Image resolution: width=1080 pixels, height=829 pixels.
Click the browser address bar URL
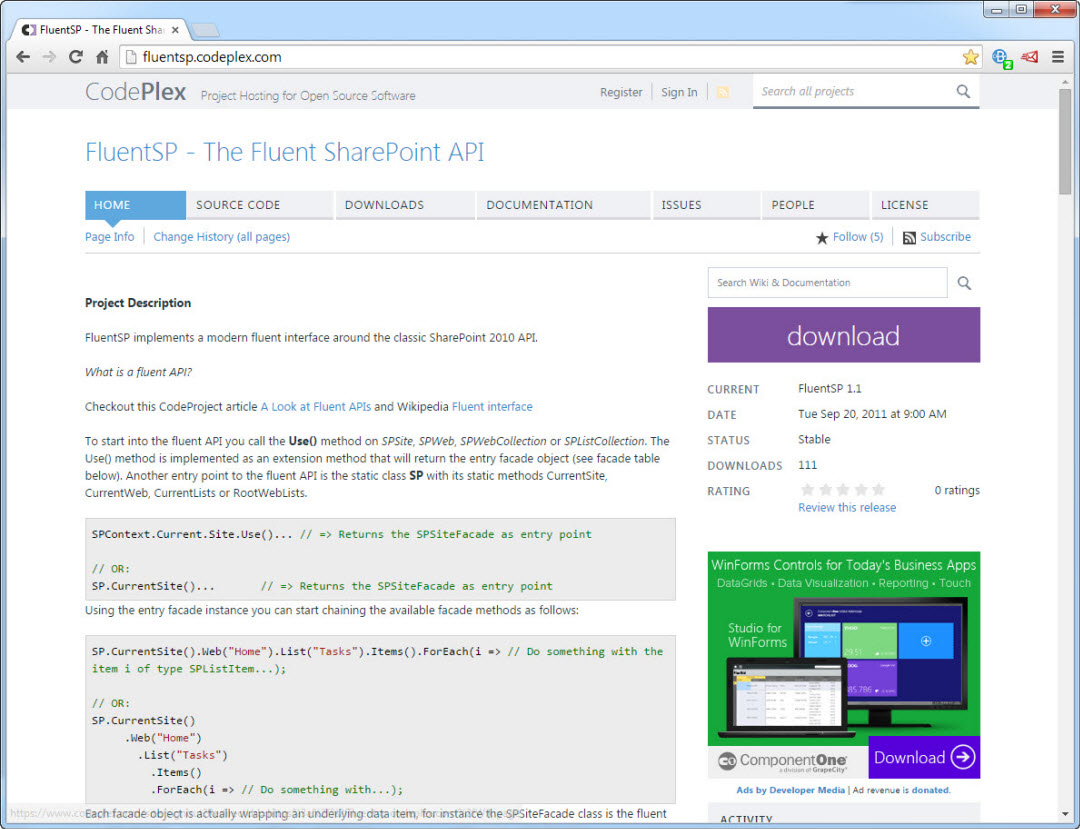(212, 57)
